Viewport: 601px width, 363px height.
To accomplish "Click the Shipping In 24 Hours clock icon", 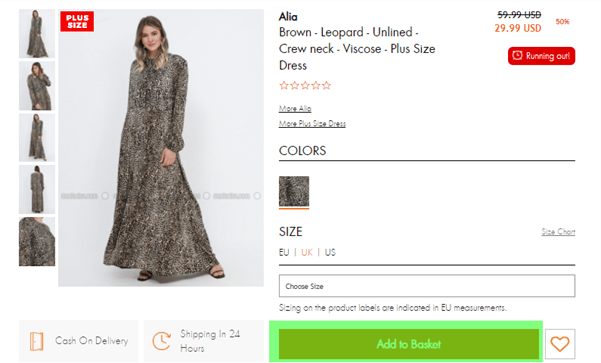I will [x=162, y=341].
